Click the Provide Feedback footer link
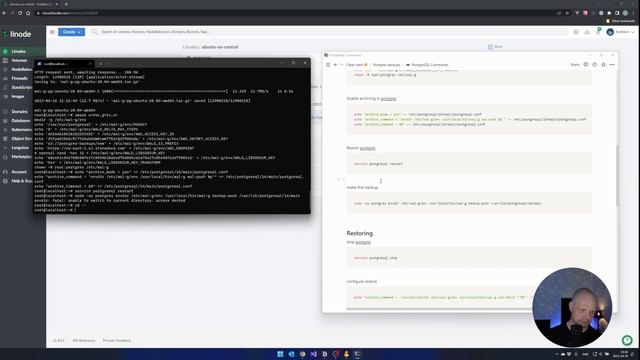640x360 pixels. coord(117,340)
